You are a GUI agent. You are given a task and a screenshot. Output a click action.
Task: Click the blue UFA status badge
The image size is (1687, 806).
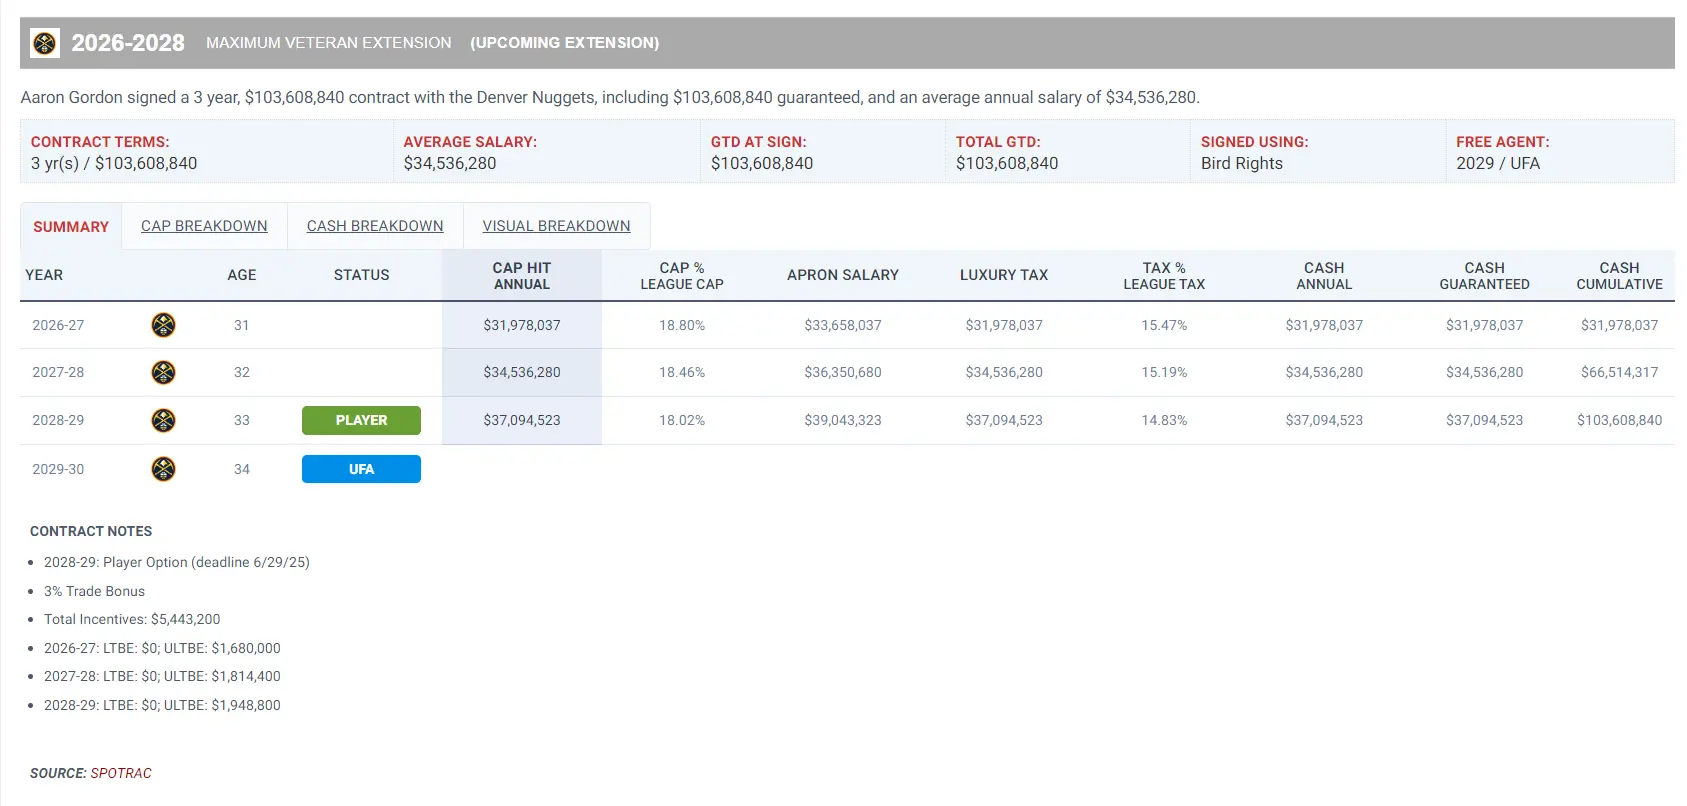[361, 469]
